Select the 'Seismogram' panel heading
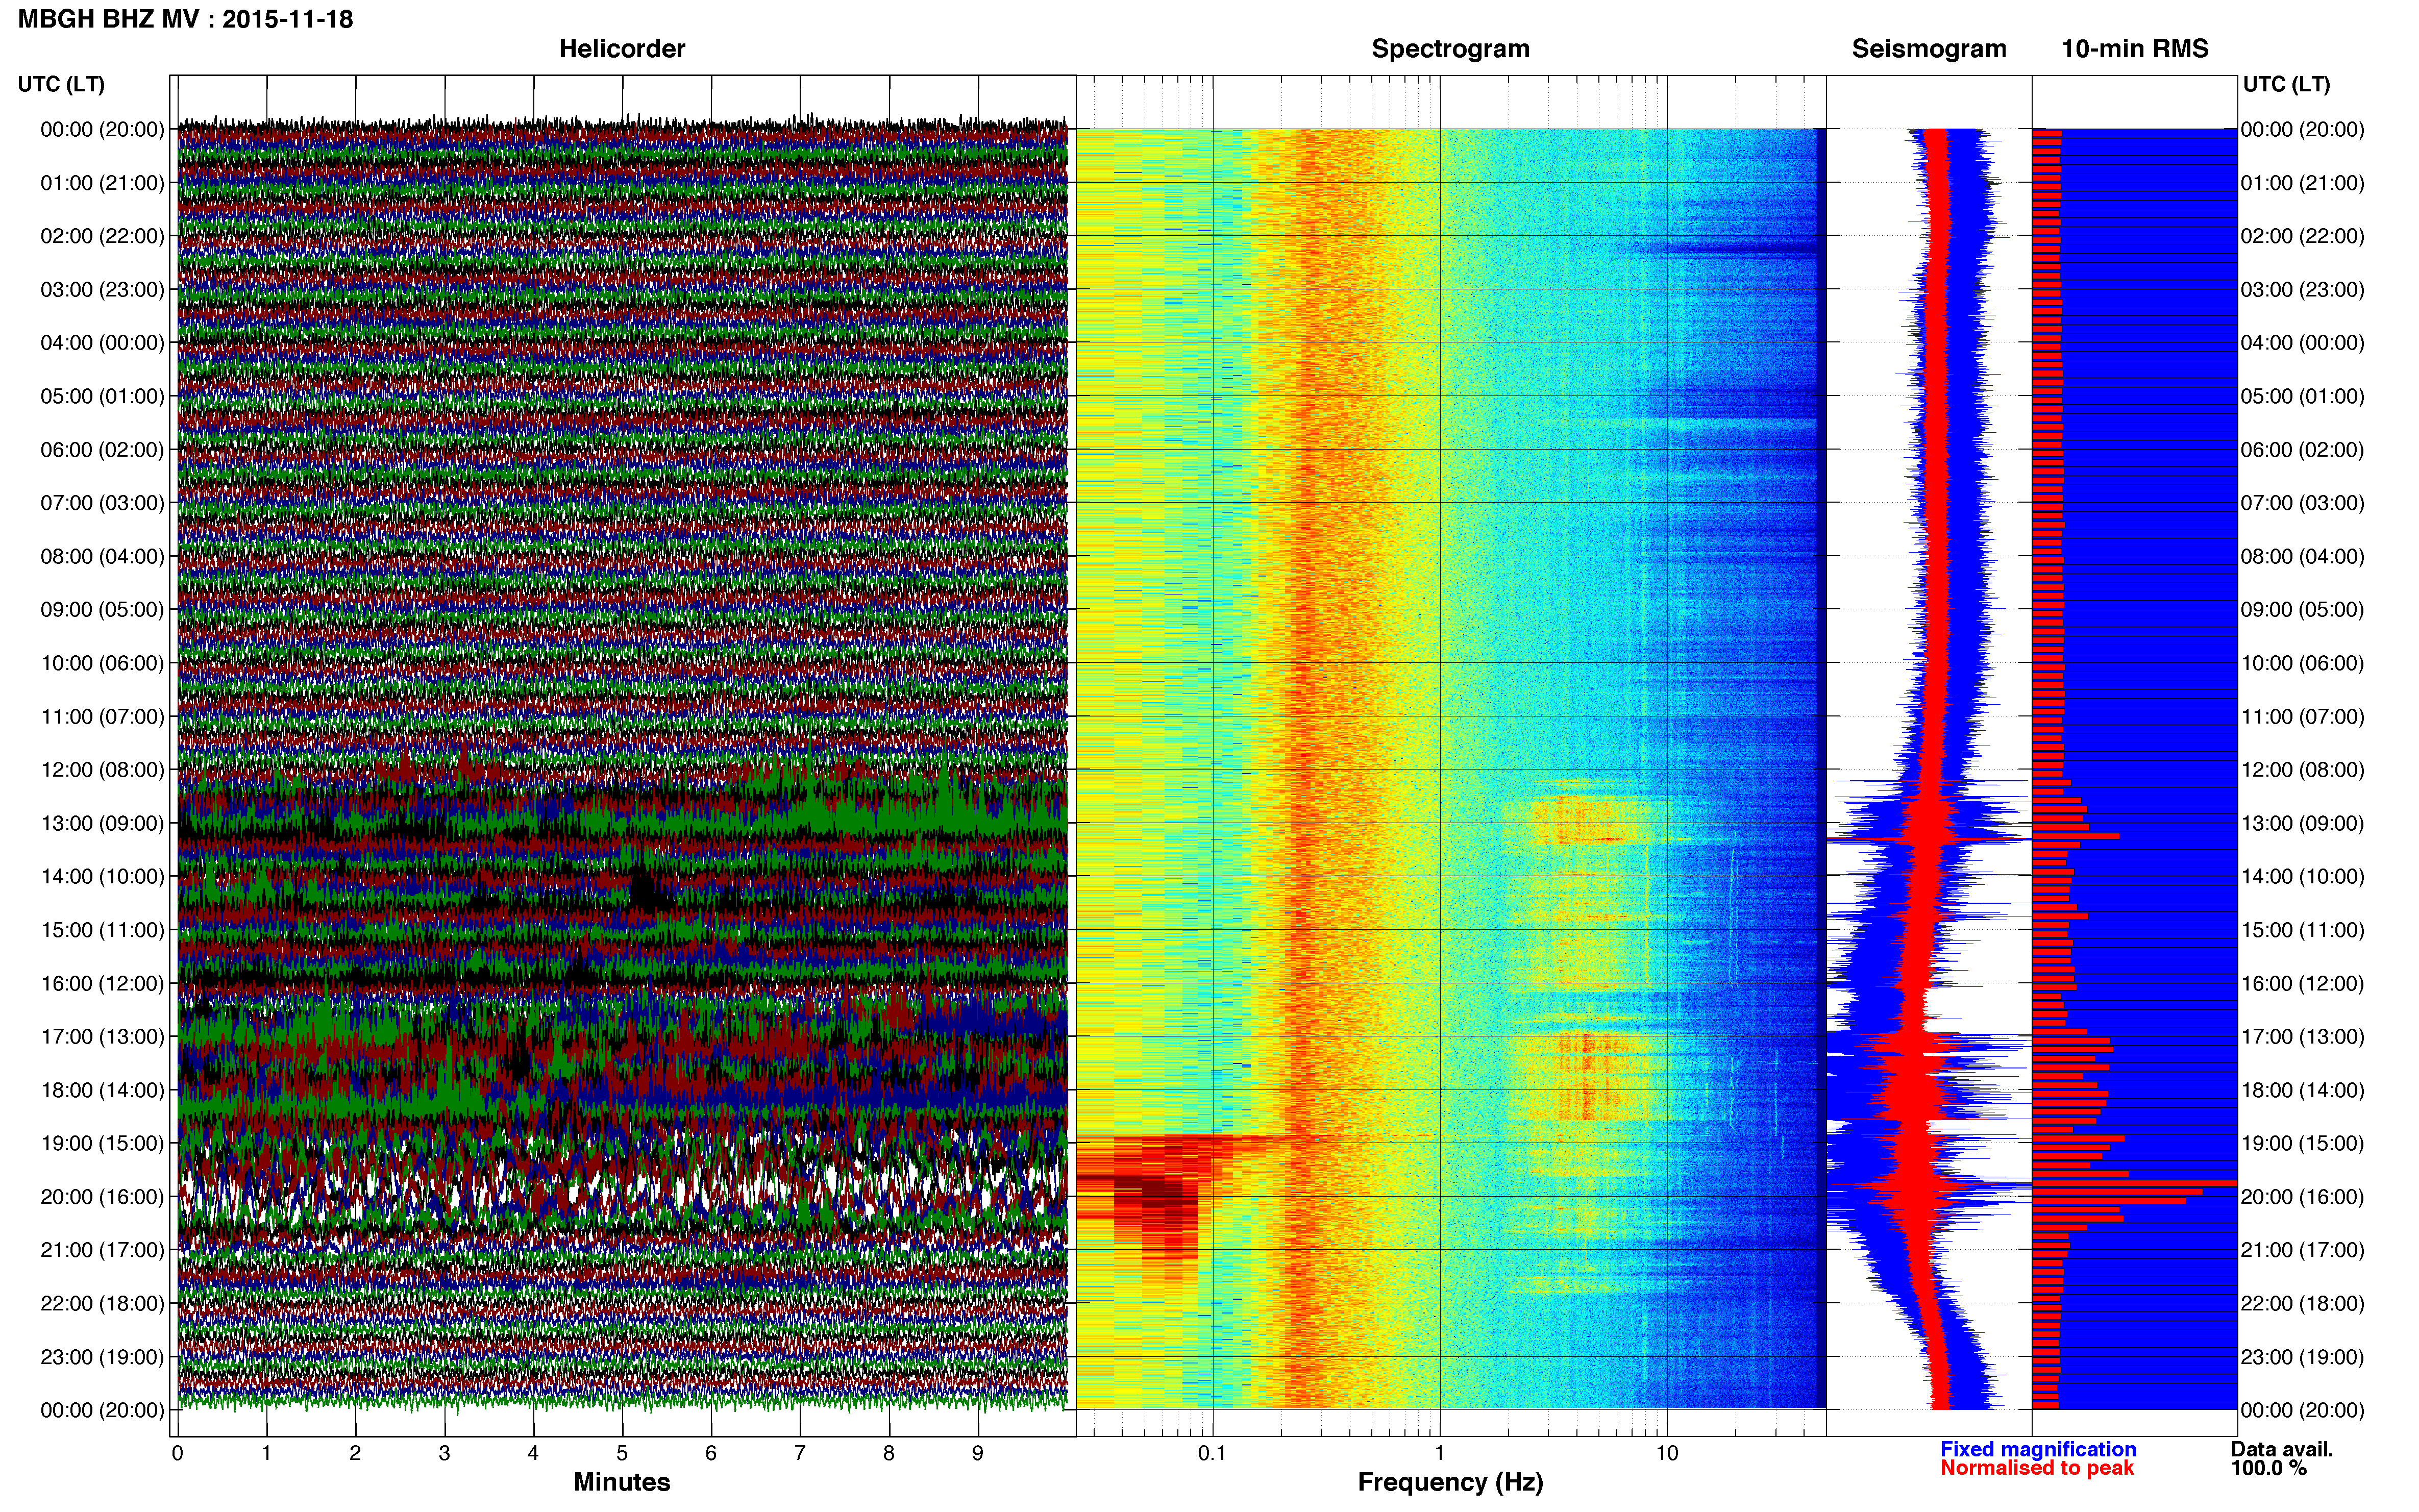 coord(1929,49)
